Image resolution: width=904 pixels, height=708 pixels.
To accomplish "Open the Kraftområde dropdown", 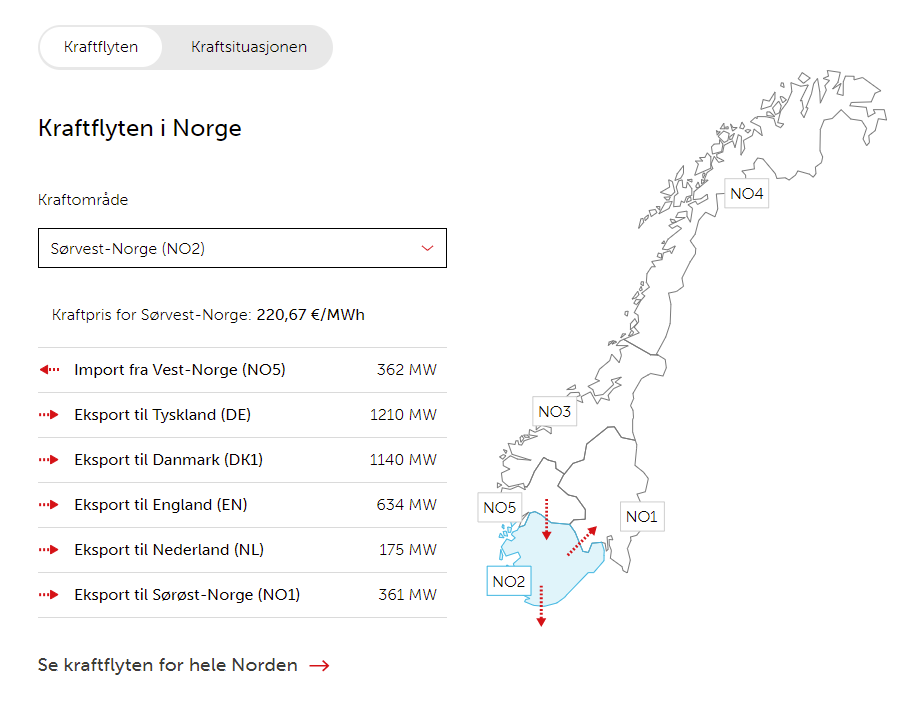I will point(242,248).
